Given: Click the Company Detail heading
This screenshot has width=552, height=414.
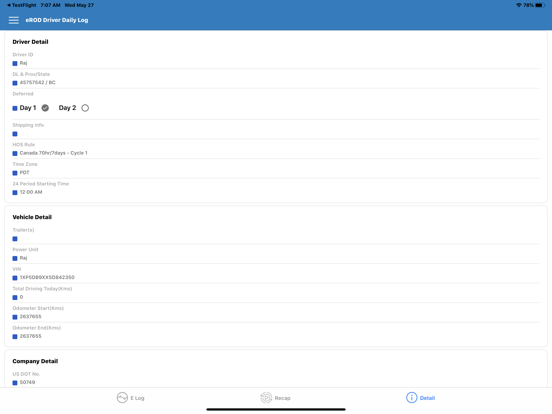Looking at the screenshot, I should [35, 361].
